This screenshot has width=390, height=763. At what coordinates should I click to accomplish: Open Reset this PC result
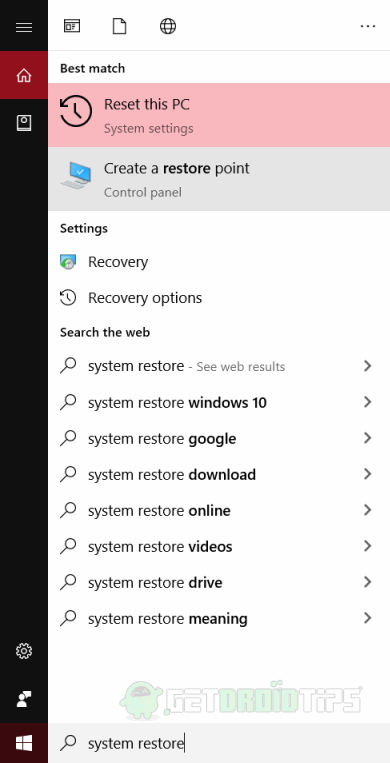point(219,115)
